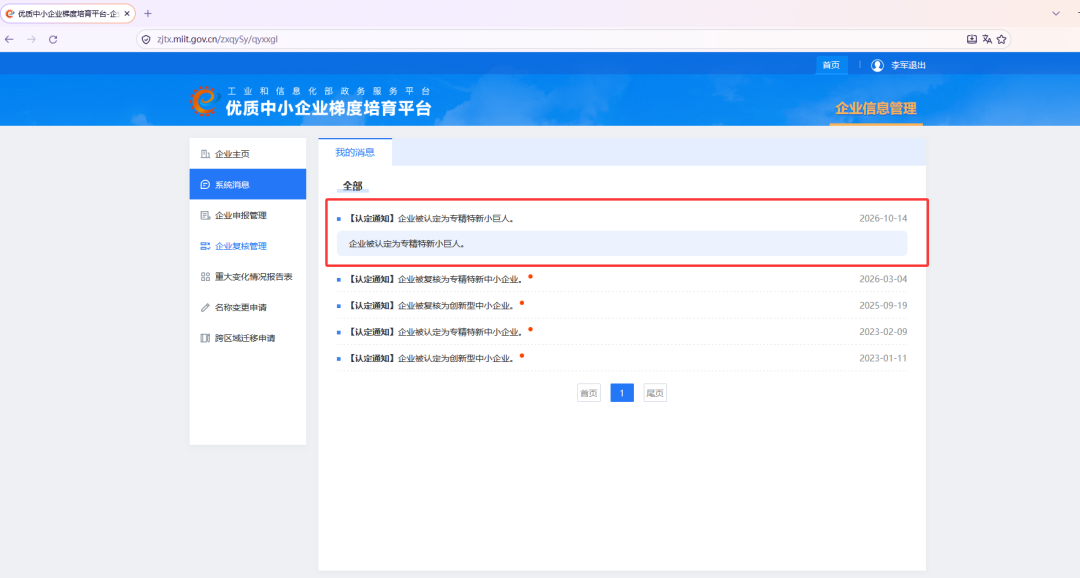1080x578 pixels.
Task: Click the 名称变更申请 pencil icon
Action: (x=205, y=307)
